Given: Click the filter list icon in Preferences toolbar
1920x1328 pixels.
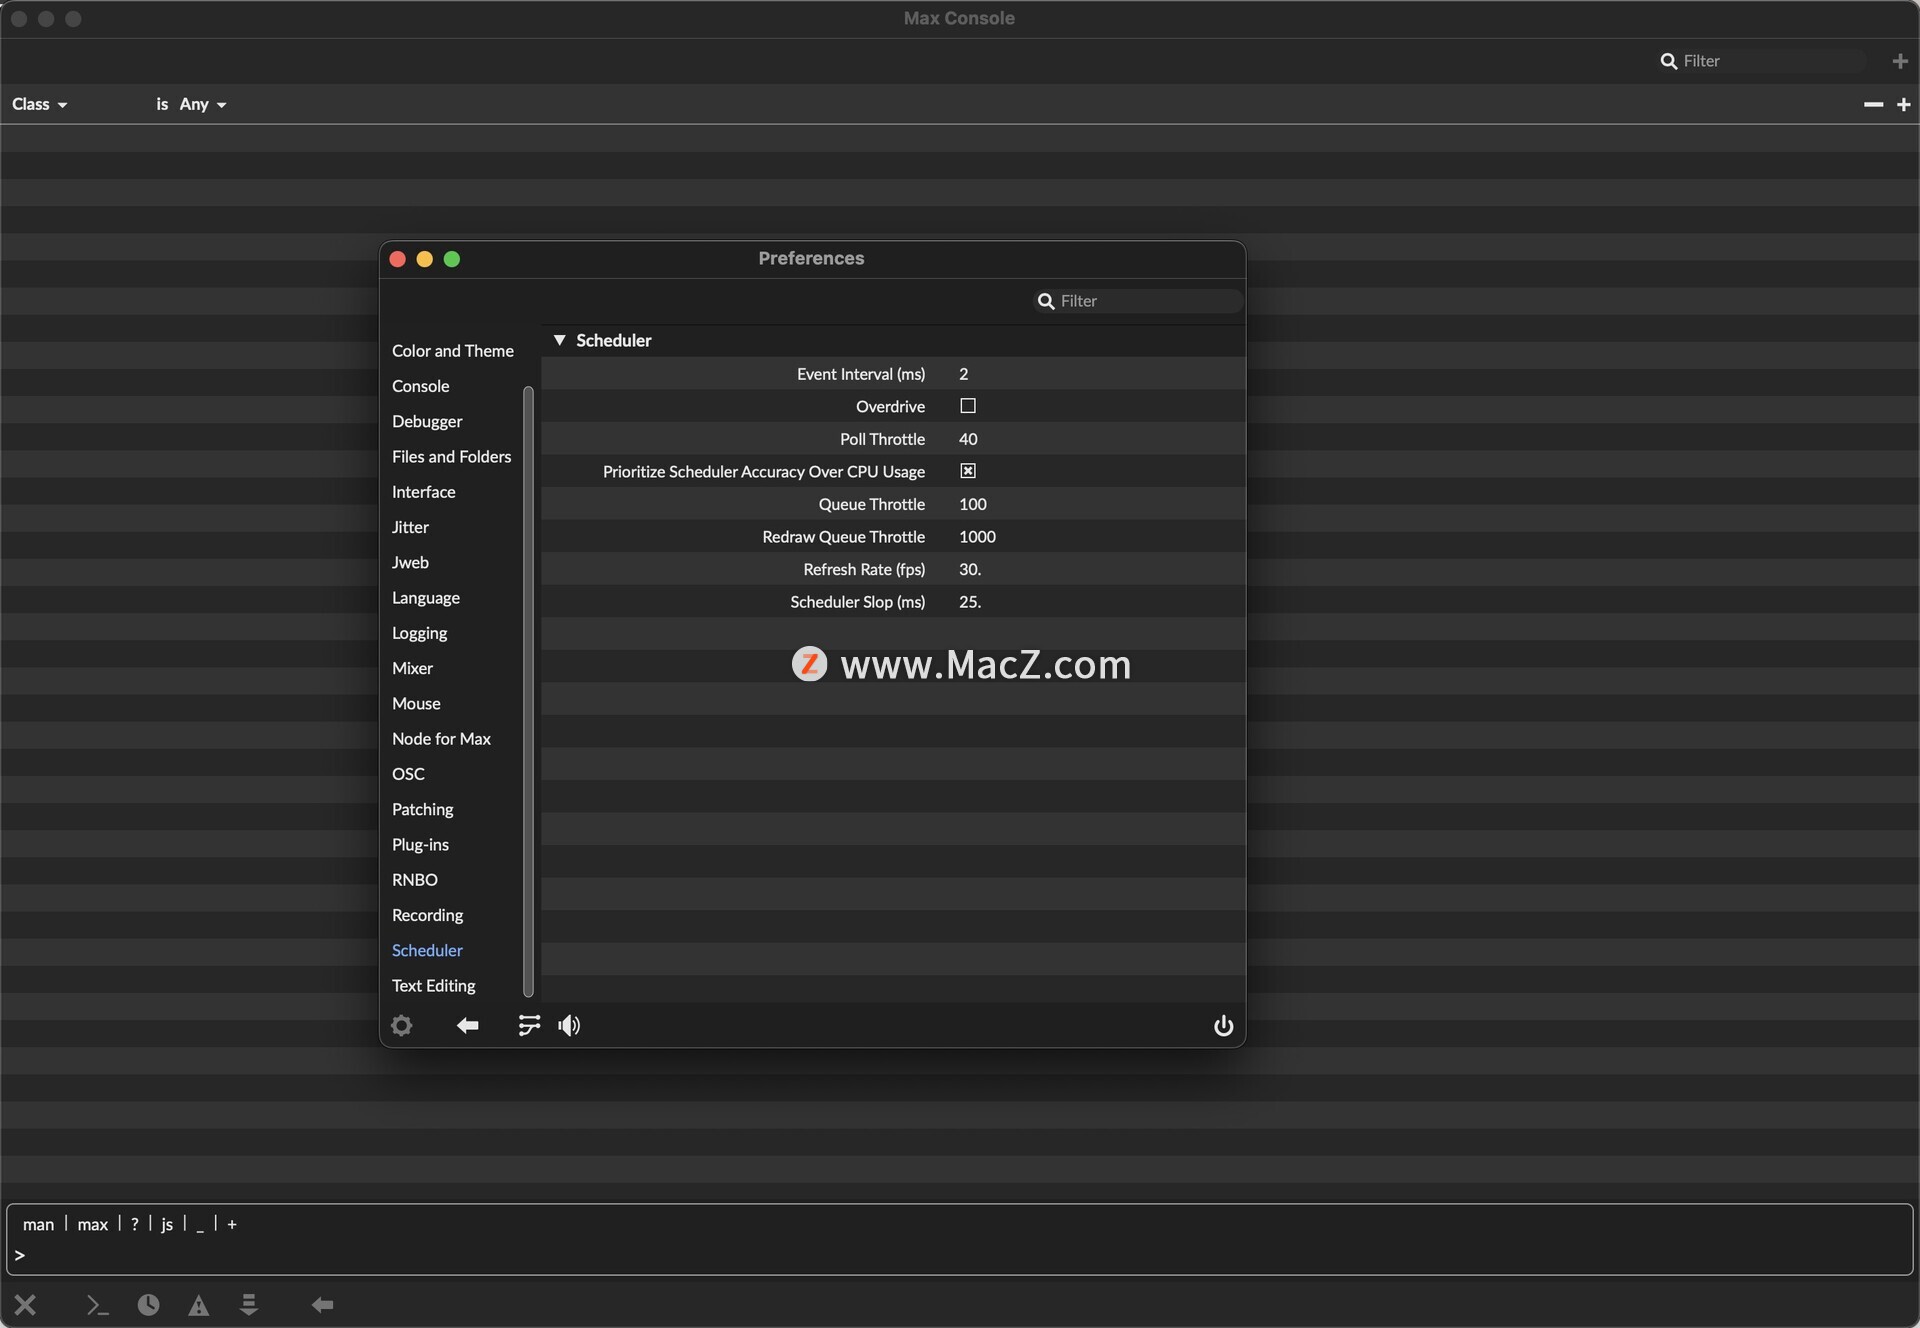Looking at the screenshot, I should pyautogui.click(x=529, y=1025).
